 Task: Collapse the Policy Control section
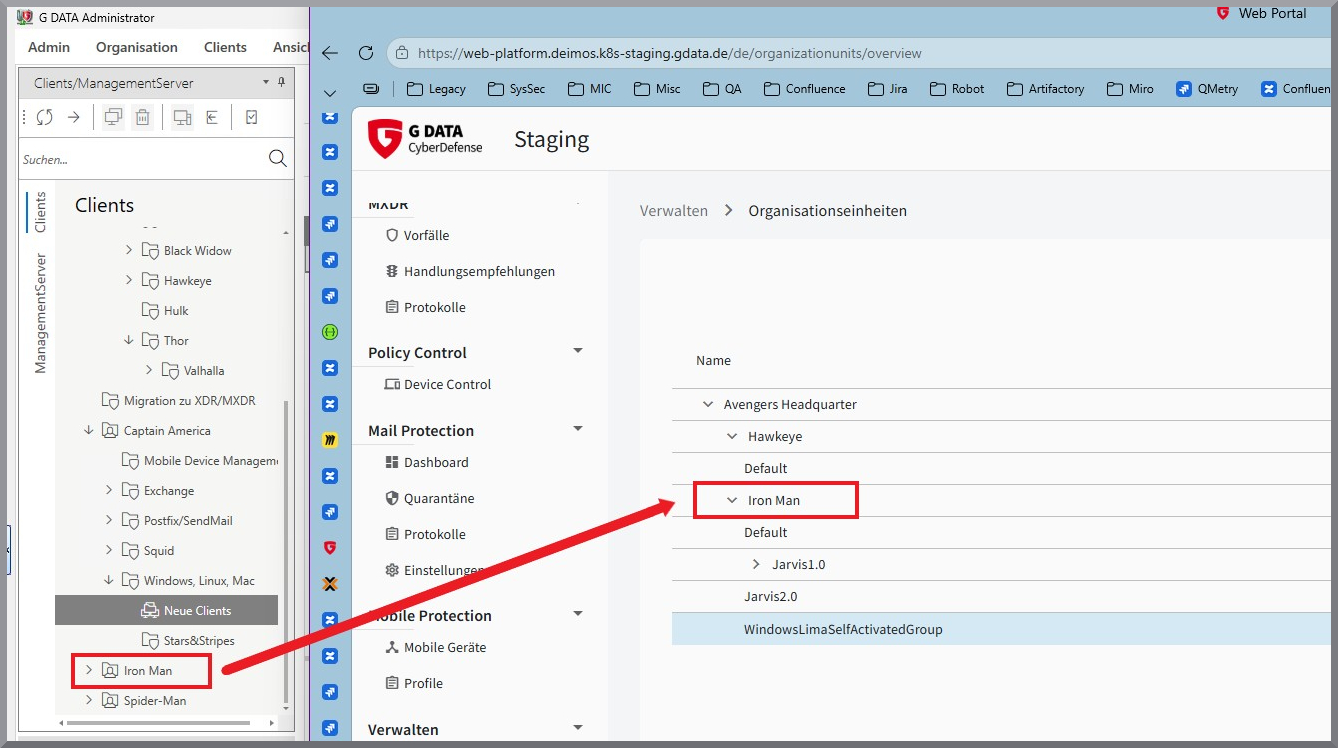[x=578, y=351]
